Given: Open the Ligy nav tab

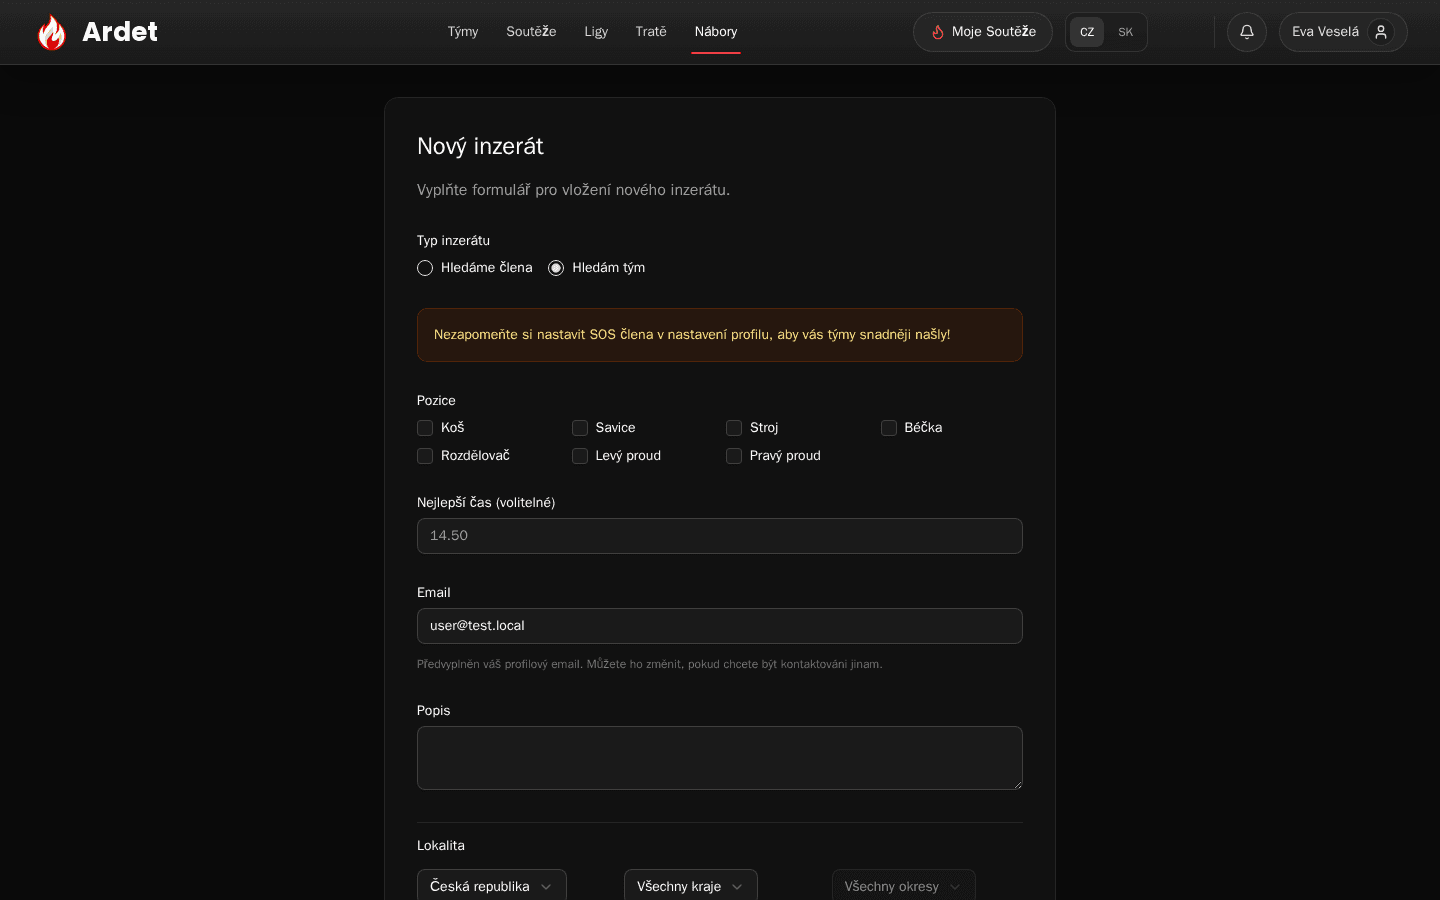Looking at the screenshot, I should (596, 32).
